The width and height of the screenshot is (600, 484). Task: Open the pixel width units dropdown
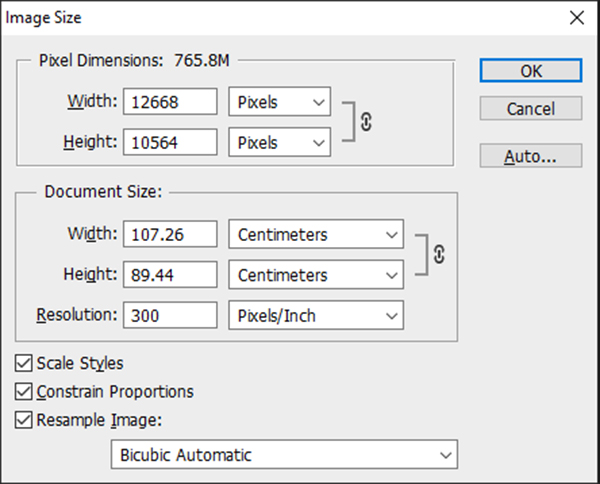click(280, 102)
